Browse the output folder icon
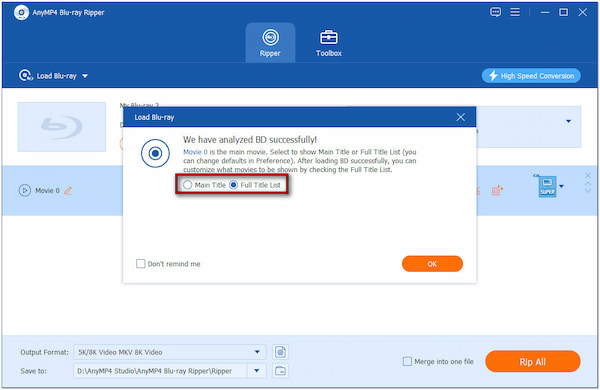The width and height of the screenshot is (600, 390). (280, 371)
